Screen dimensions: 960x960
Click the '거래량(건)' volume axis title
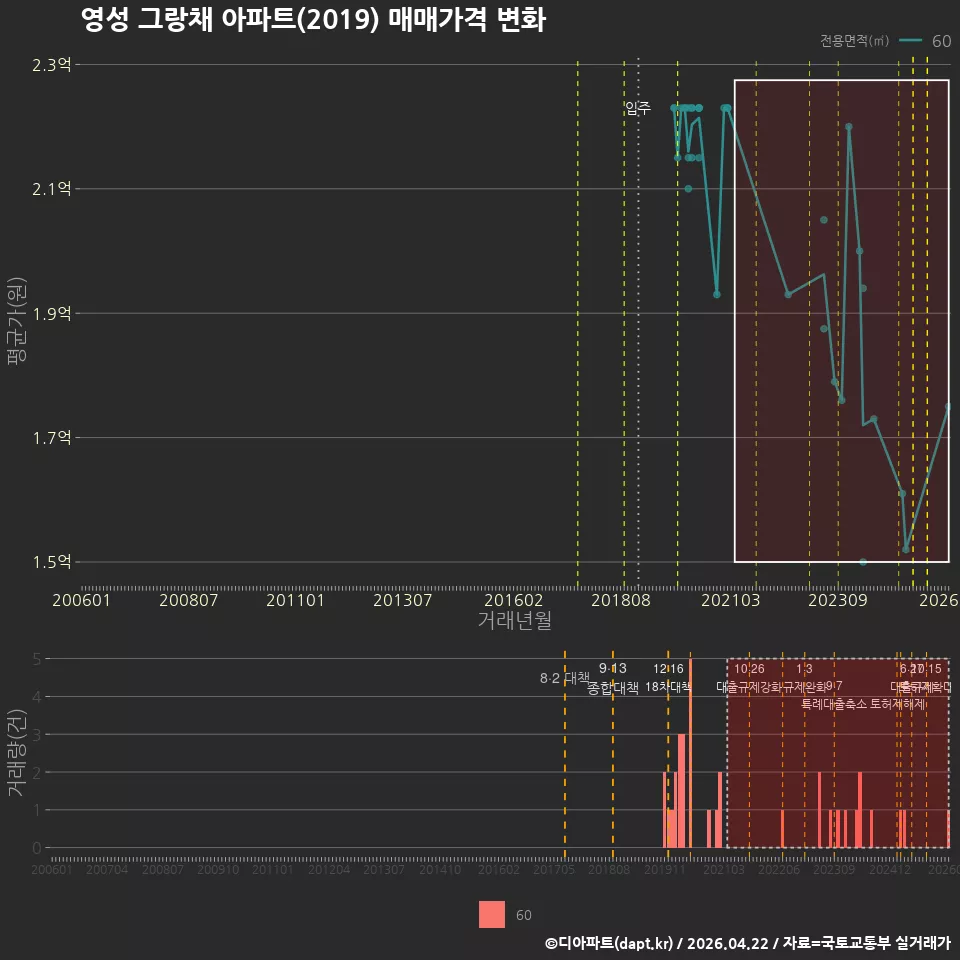(x=17, y=753)
